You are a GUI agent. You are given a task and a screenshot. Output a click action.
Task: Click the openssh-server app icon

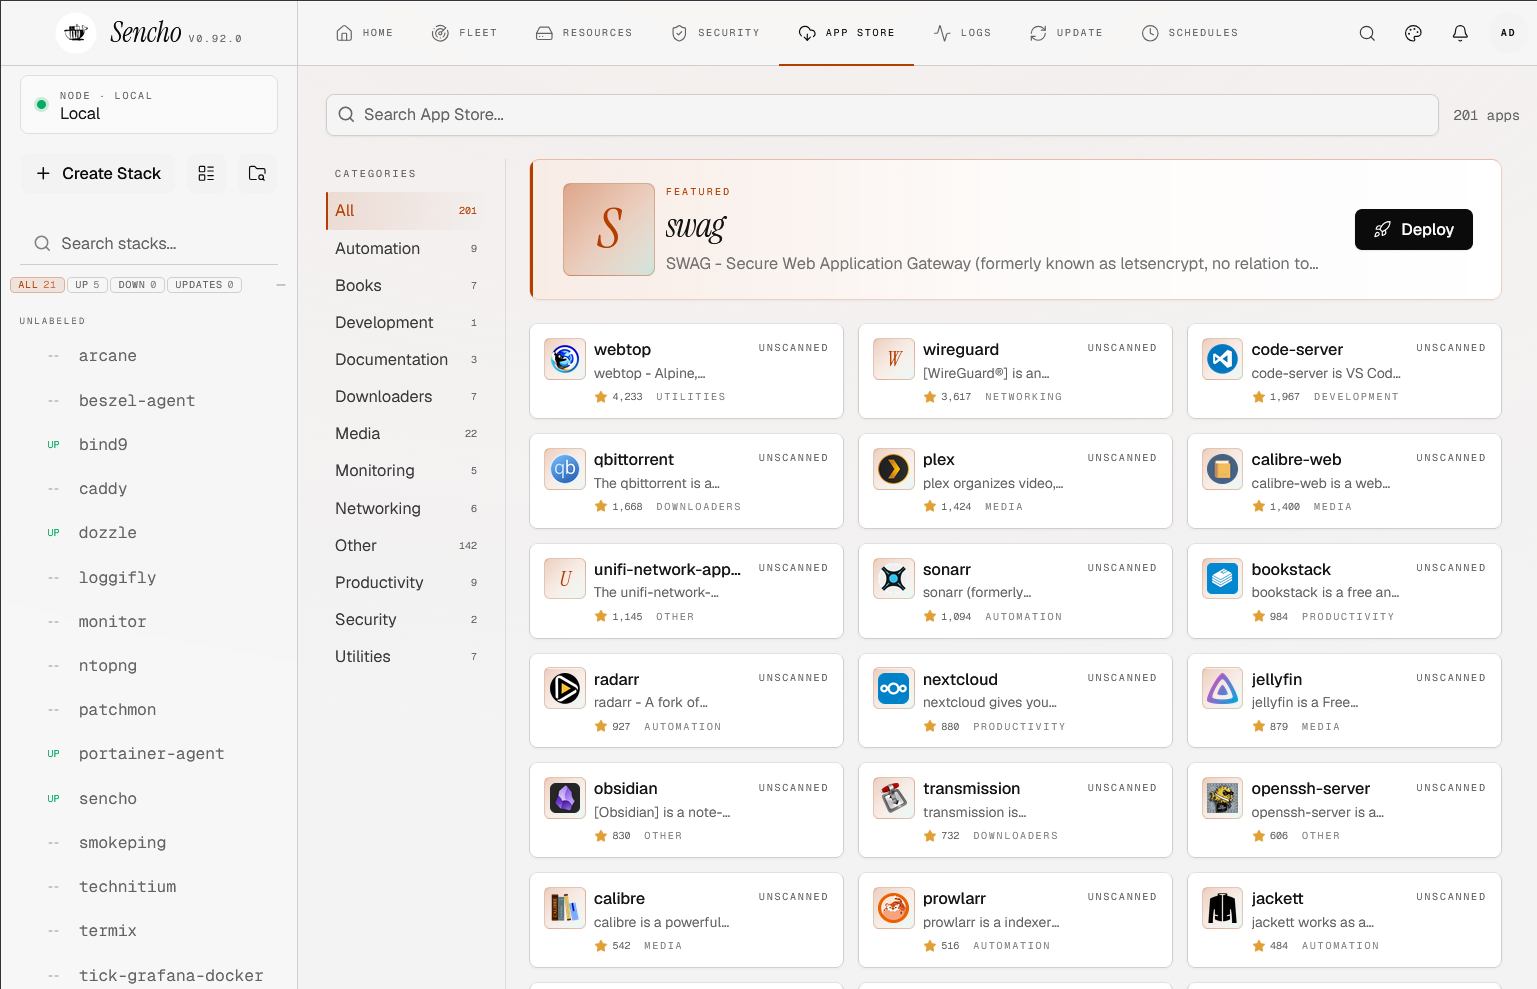click(1222, 797)
